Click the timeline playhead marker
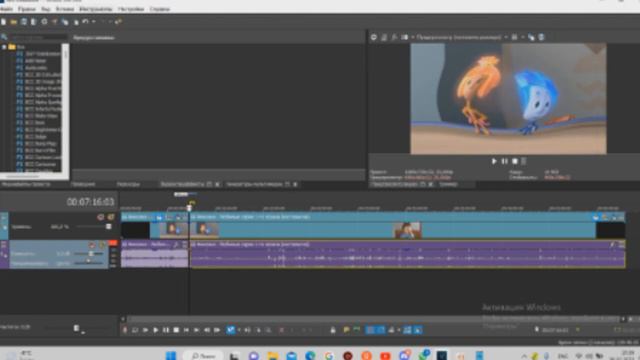 pyautogui.click(x=189, y=207)
